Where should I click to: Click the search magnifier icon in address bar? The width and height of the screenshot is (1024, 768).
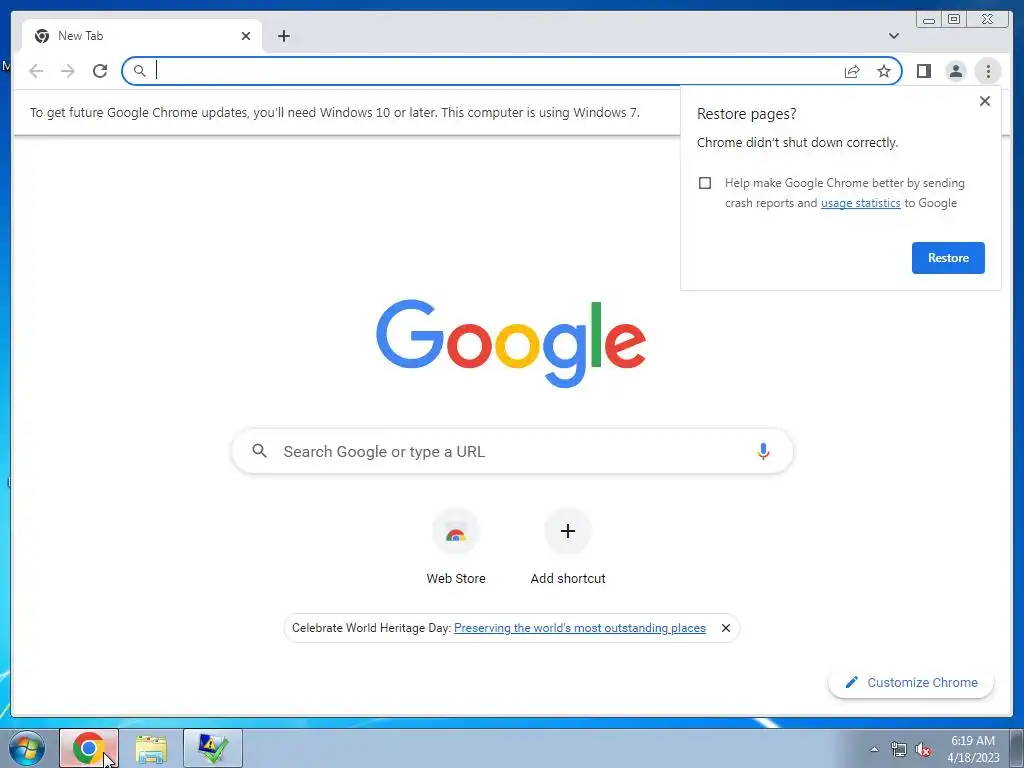tap(140, 71)
